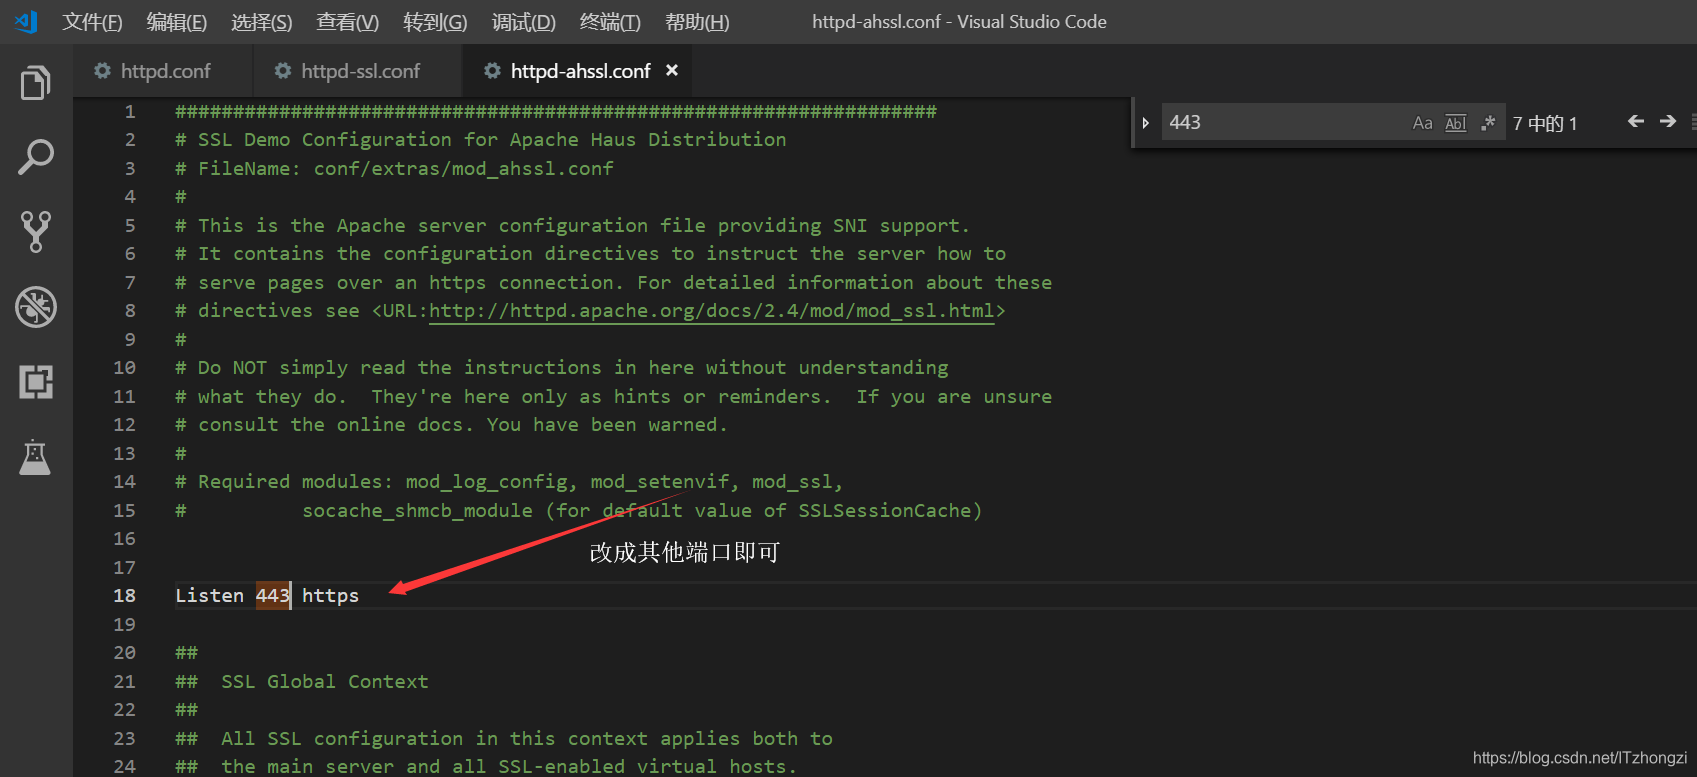Click 'It contains the configuration' comment
This screenshot has width=1697, height=777.
590,254
